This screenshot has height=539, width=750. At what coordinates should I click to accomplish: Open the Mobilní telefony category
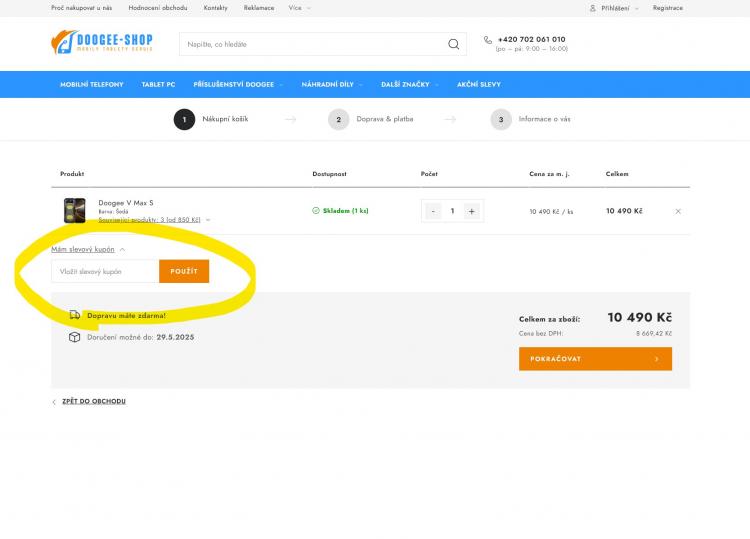point(92,84)
